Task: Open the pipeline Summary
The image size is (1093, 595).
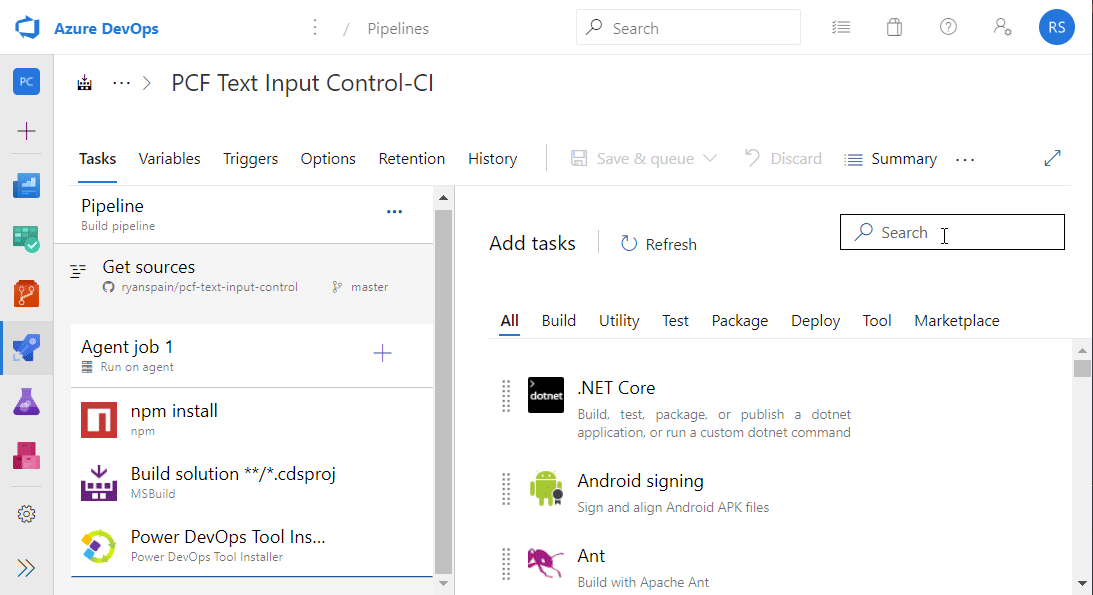Action: tap(890, 159)
